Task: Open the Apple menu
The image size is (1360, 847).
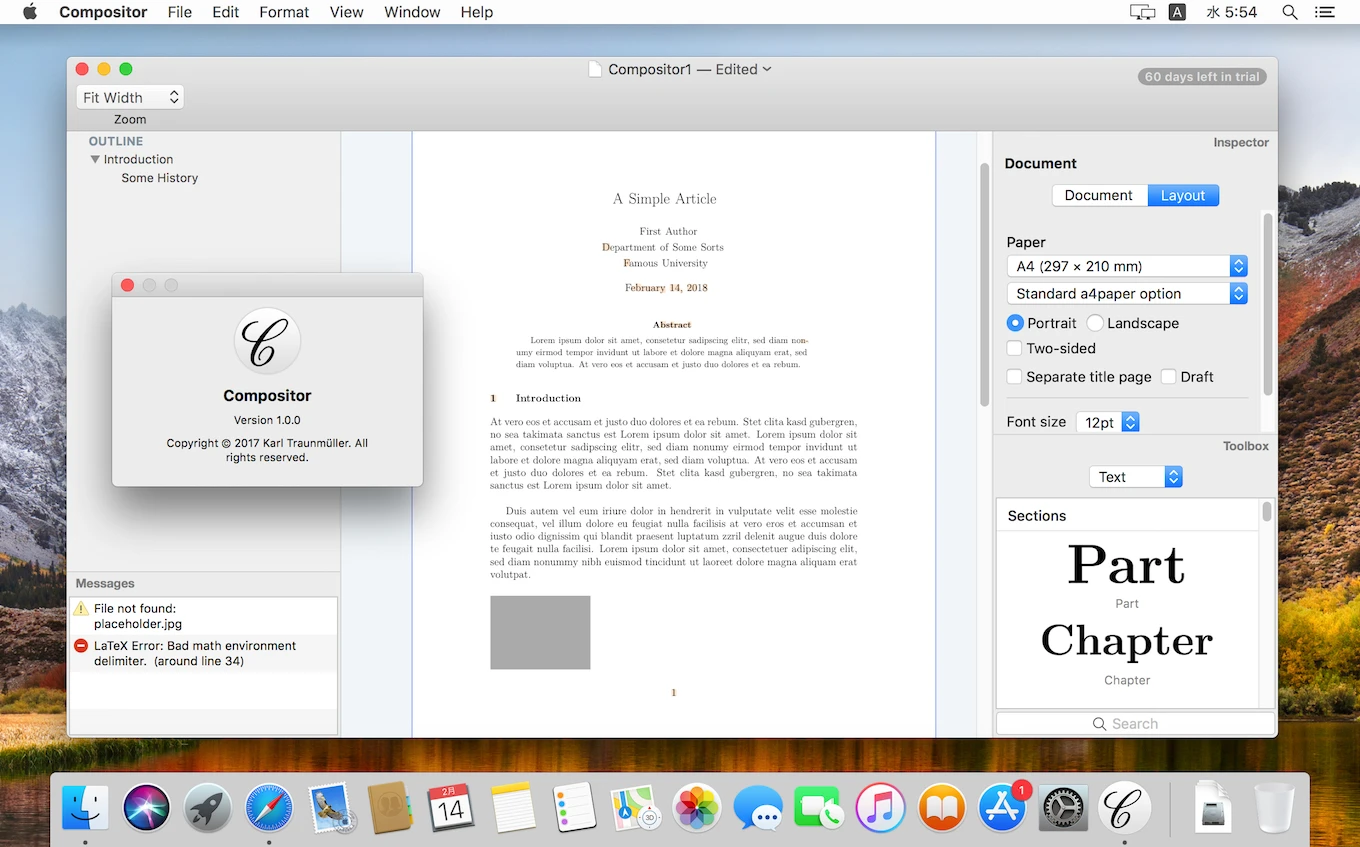Action: [29, 12]
